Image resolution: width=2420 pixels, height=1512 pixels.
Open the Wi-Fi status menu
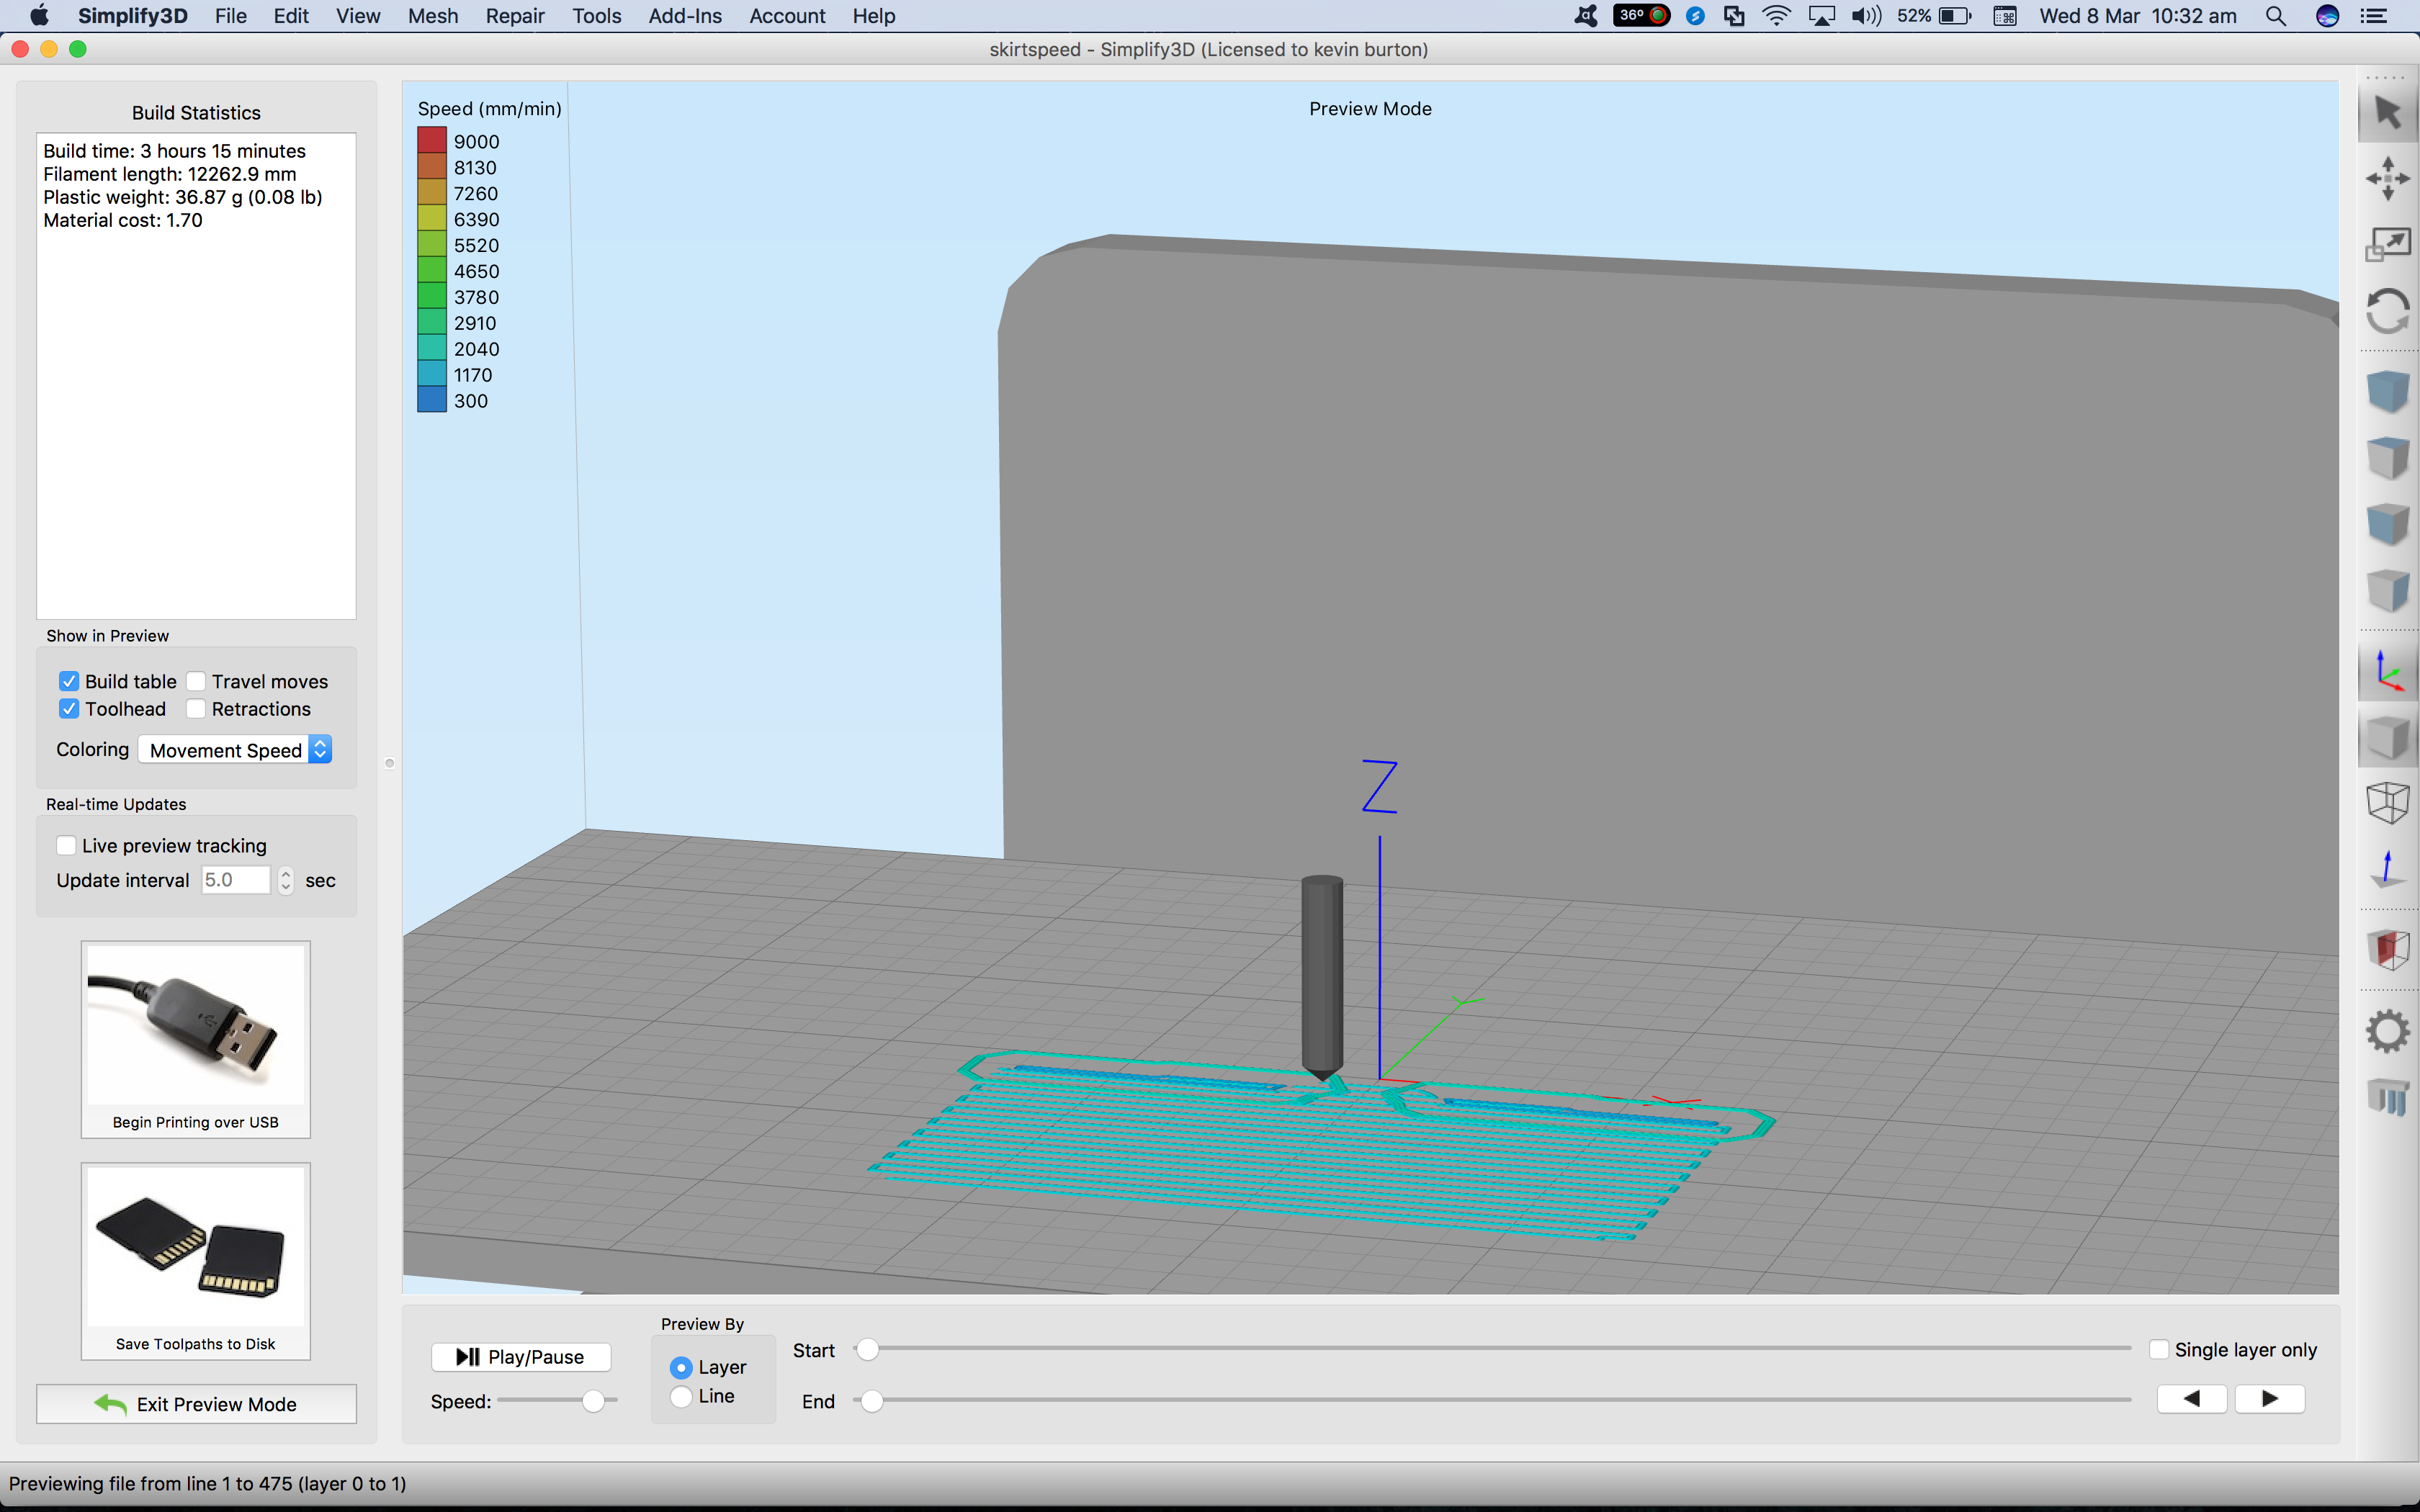pyautogui.click(x=1776, y=16)
